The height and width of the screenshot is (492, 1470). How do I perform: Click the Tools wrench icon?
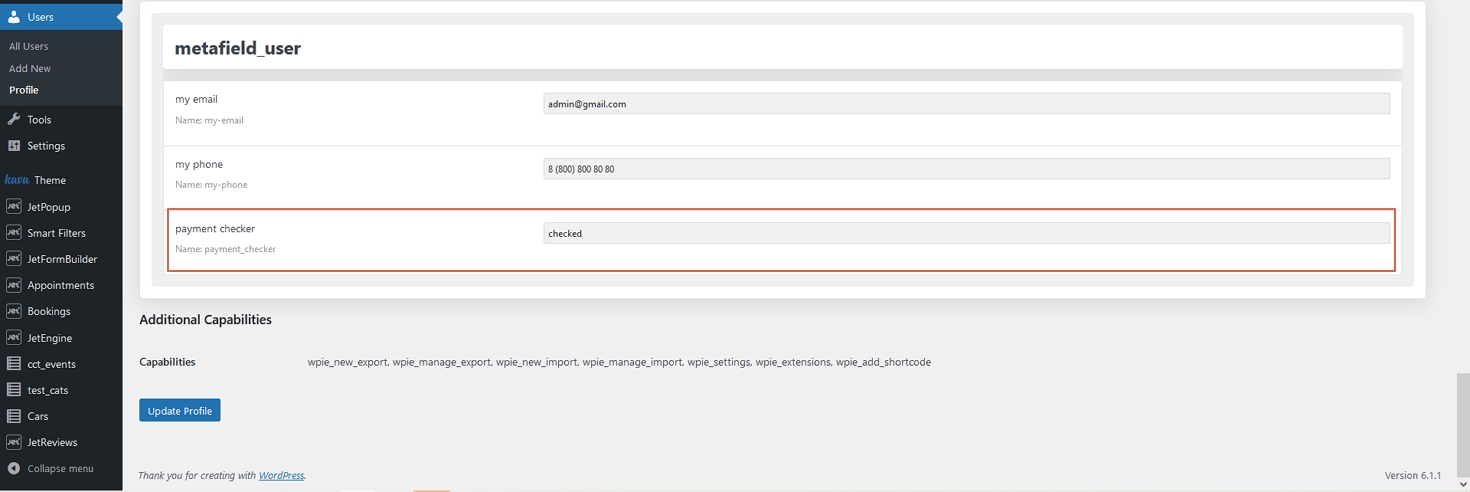pos(14,119)
